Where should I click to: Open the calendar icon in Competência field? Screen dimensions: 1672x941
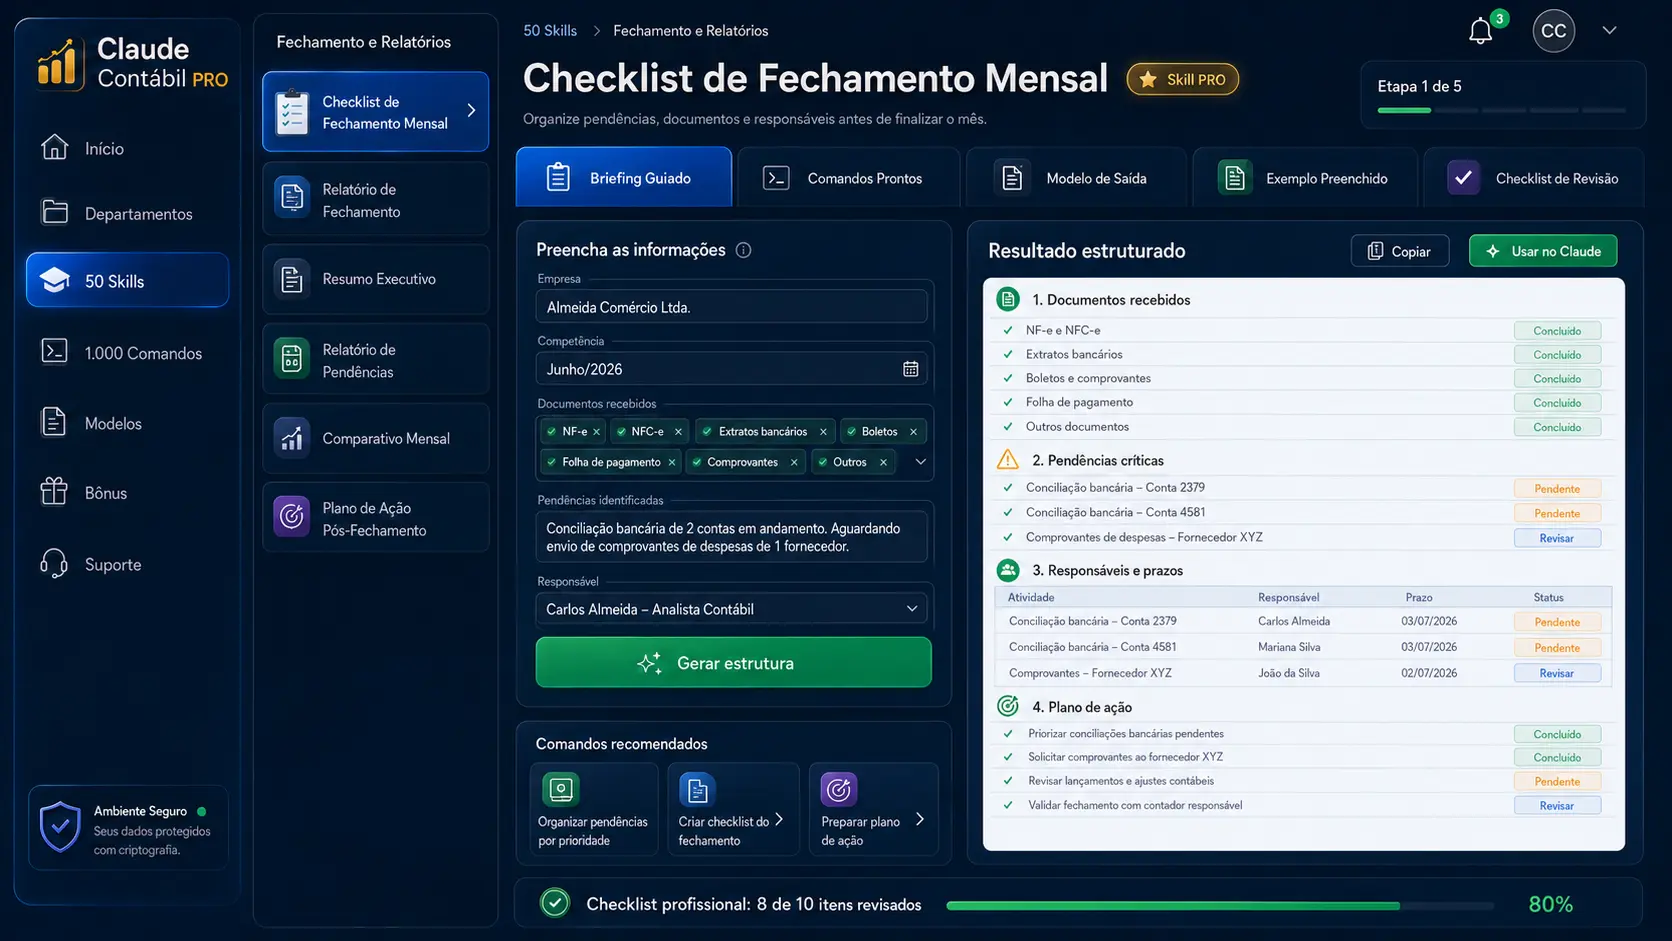coord(910,369)
